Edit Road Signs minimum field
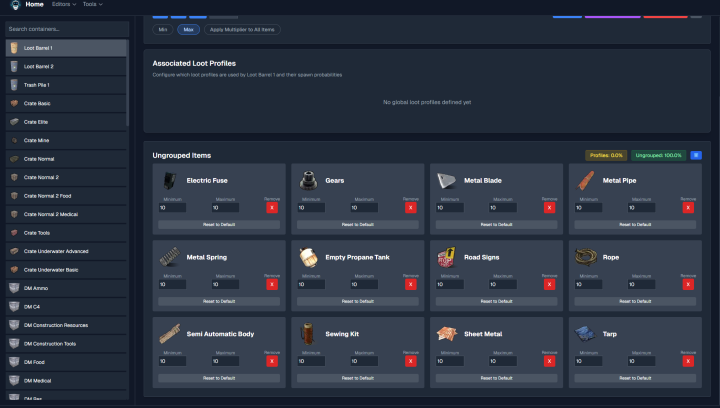 pos(450,285)
